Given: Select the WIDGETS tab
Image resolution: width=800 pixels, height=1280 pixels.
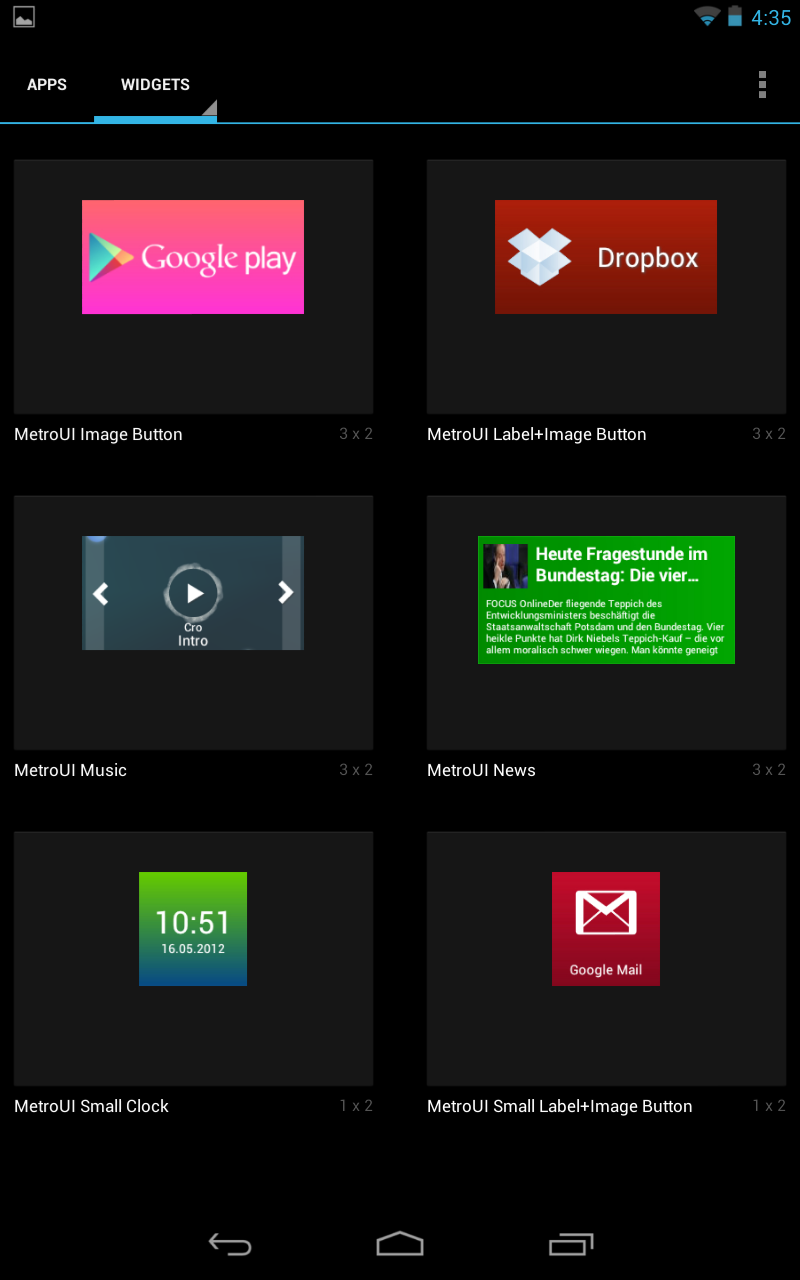Looking at the screenshot, I should [x=155, y=85].
